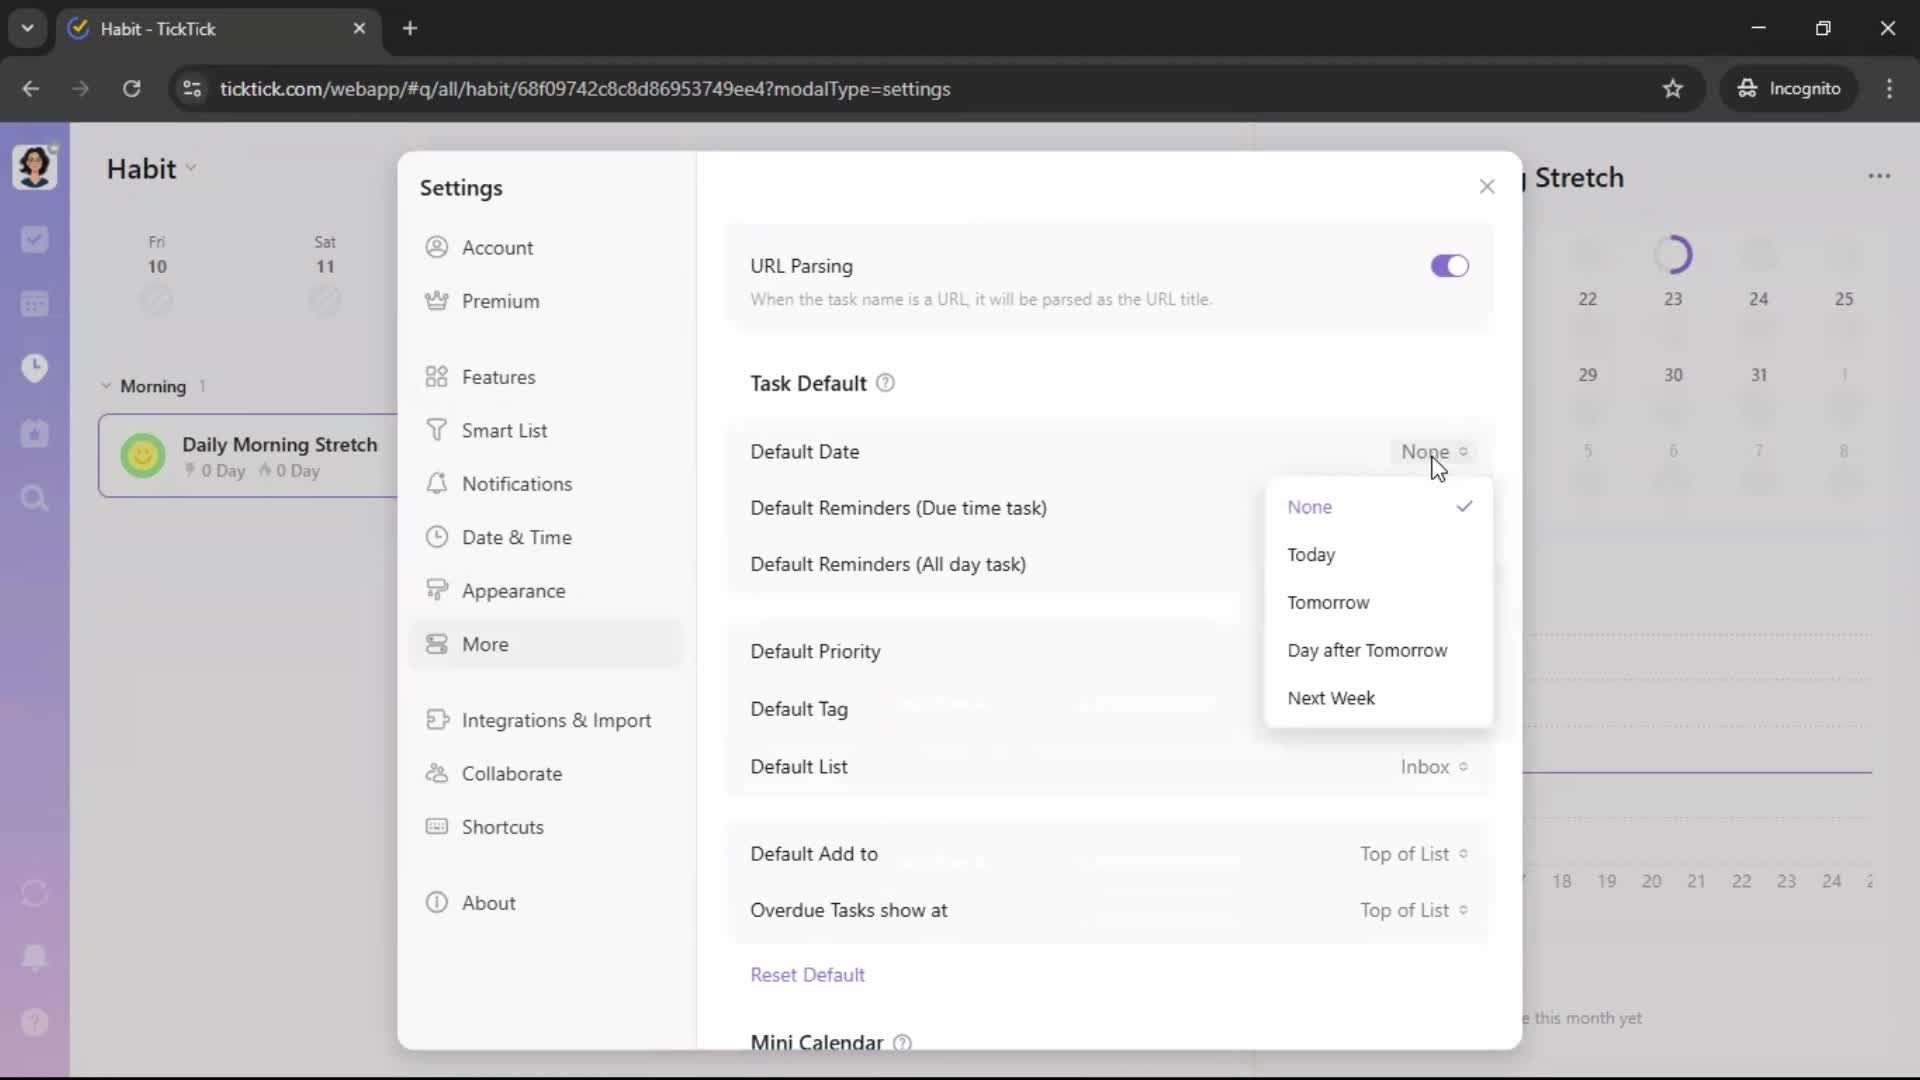Screen dimensions: 1920x1080
Task: Bookmark this page with the star icon
Action: [x=1672, y=89]
